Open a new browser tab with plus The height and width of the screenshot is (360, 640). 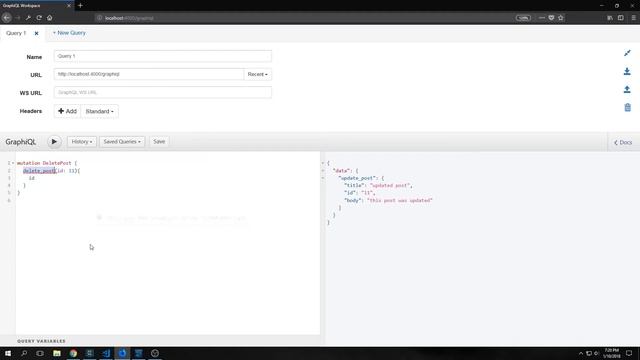pyautogui.click(x=80, y=6)
